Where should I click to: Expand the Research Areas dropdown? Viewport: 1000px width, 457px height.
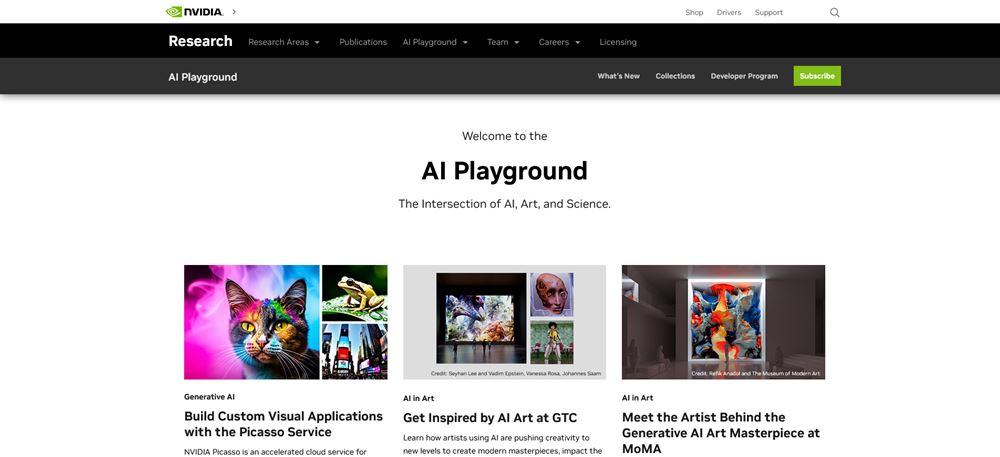point(284,42)
